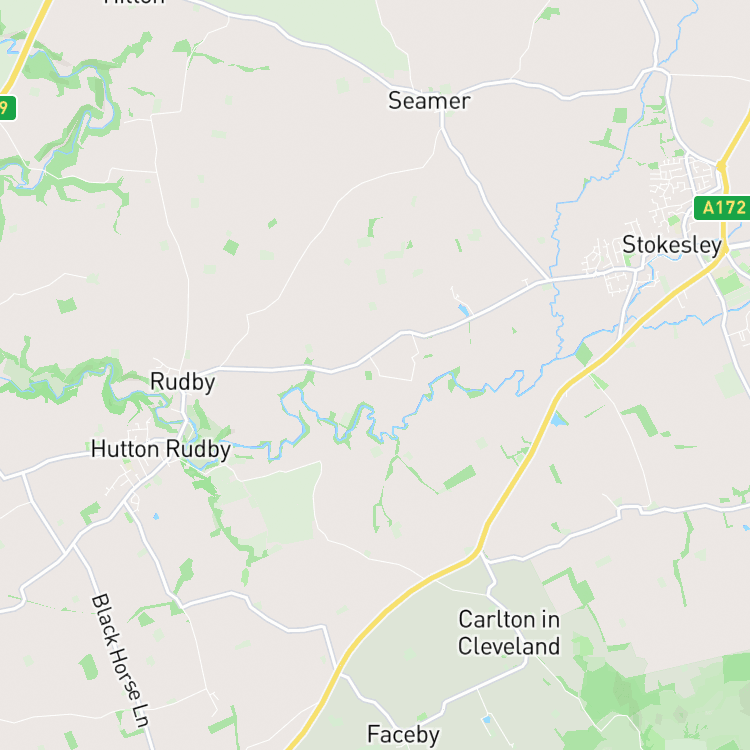The image size is (750, 750).
Task: Click the partially visible Hilton label at top
Action: (134, 2)
